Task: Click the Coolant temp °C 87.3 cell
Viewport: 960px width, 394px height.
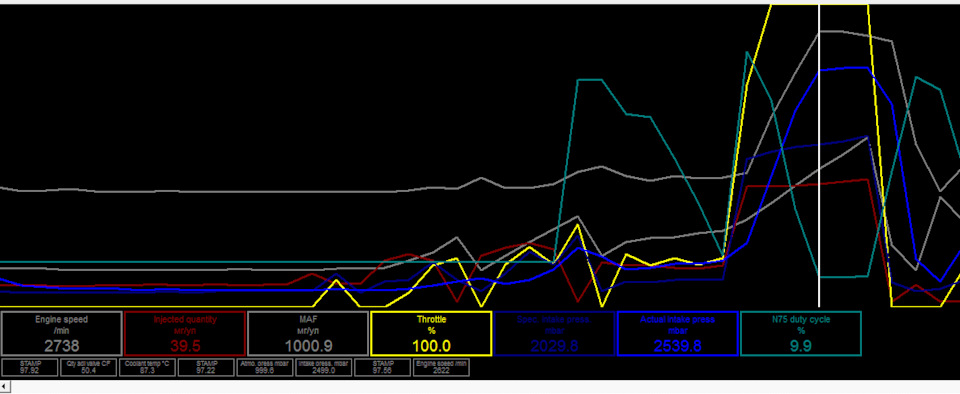Action: 148,367
